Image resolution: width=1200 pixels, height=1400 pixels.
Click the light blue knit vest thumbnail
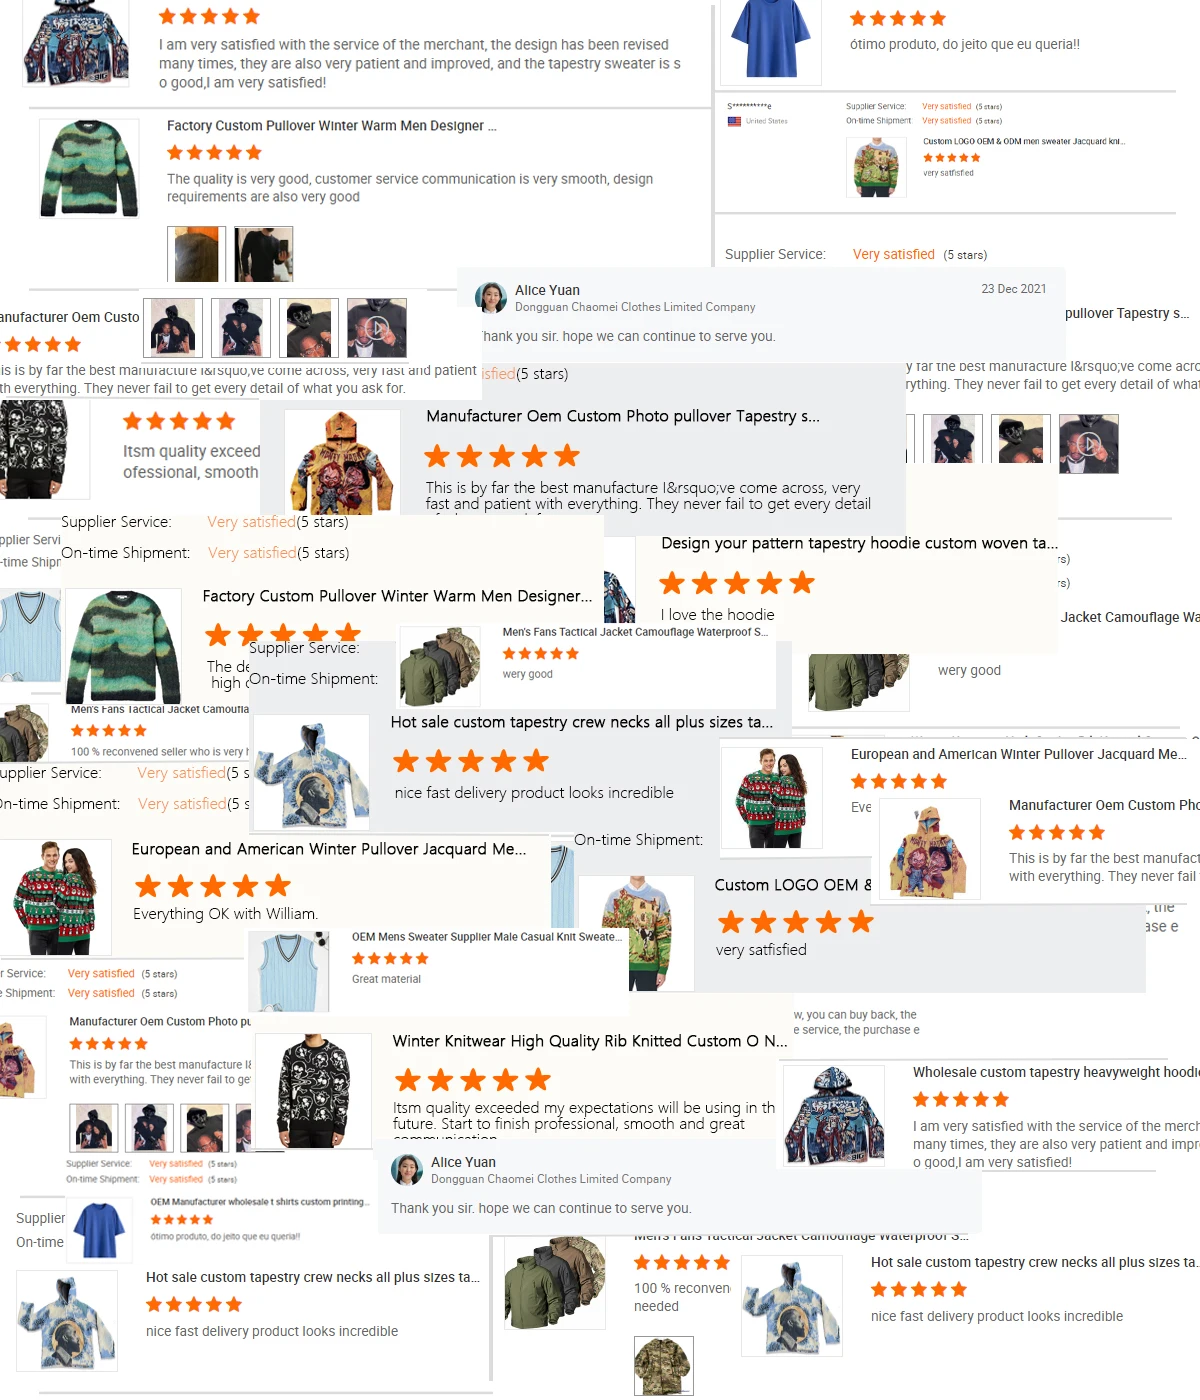[288, 971]
